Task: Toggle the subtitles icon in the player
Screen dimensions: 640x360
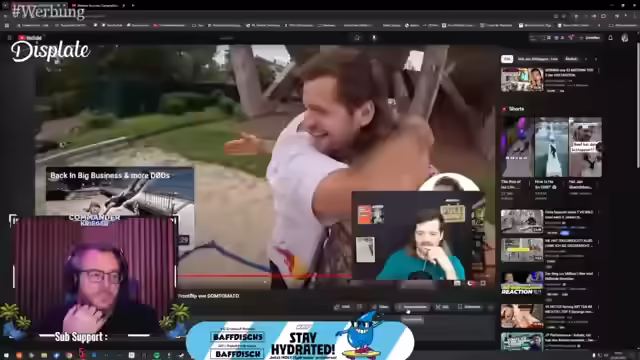Action: pyautogui.click(x=458, y=283)
